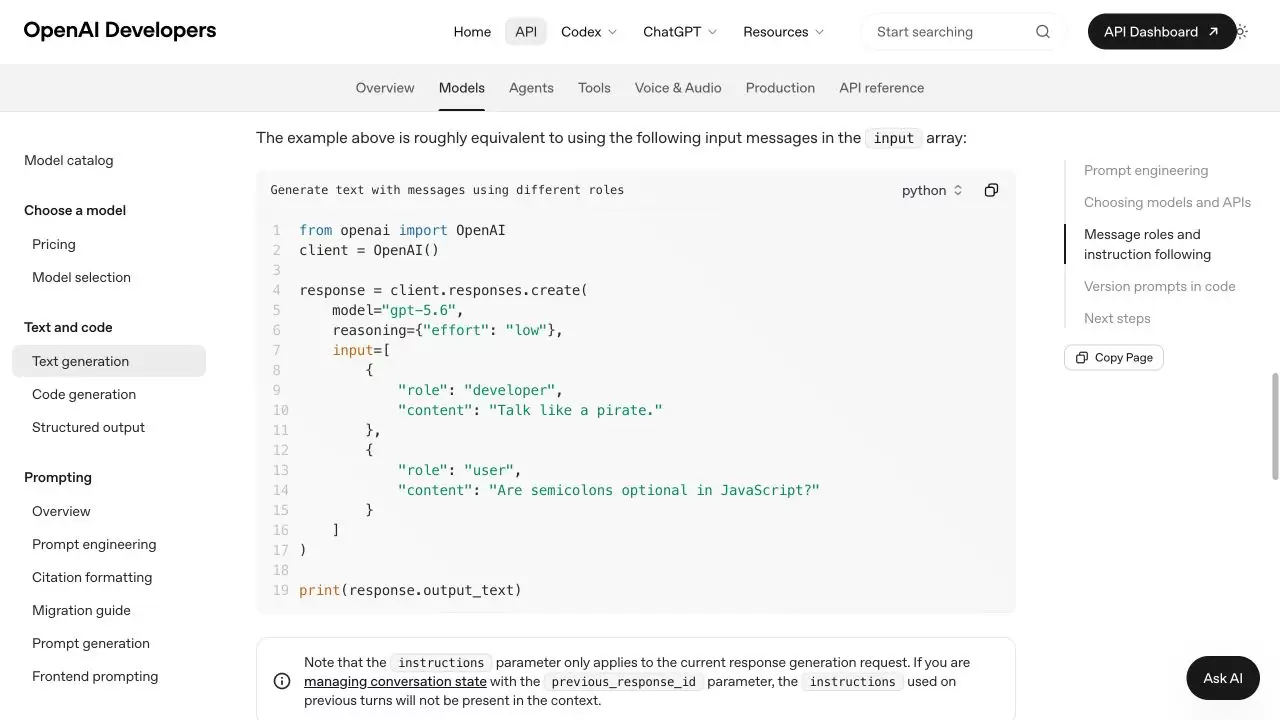
Task: Click the page vertical scrollbar thumb
Action: pyautogui.click(x=1274, y=426)
